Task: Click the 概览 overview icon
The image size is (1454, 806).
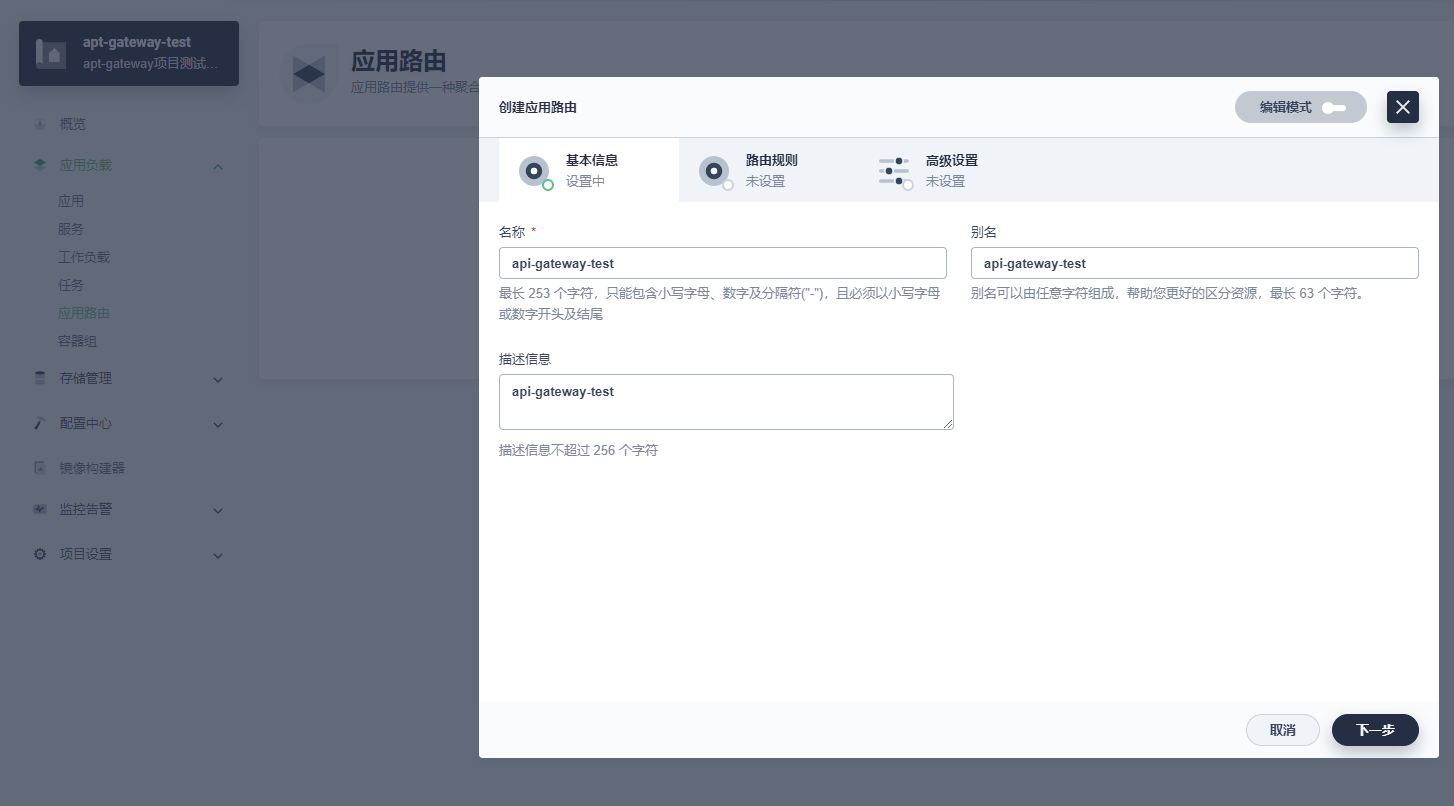Action: 40,124
